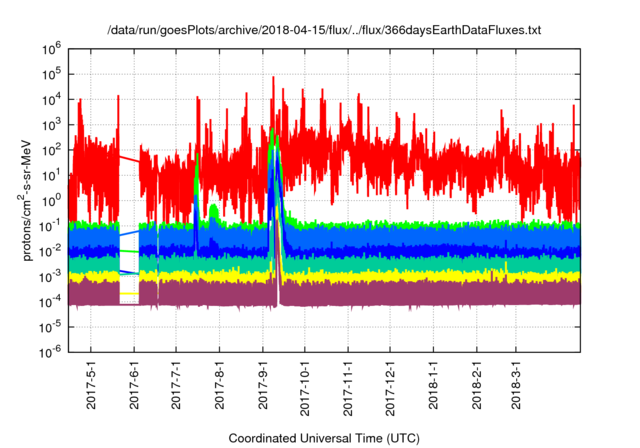Click the y-axis tick label 10^3
Viewport: 640px width, 448px height.
pos(51,125)
